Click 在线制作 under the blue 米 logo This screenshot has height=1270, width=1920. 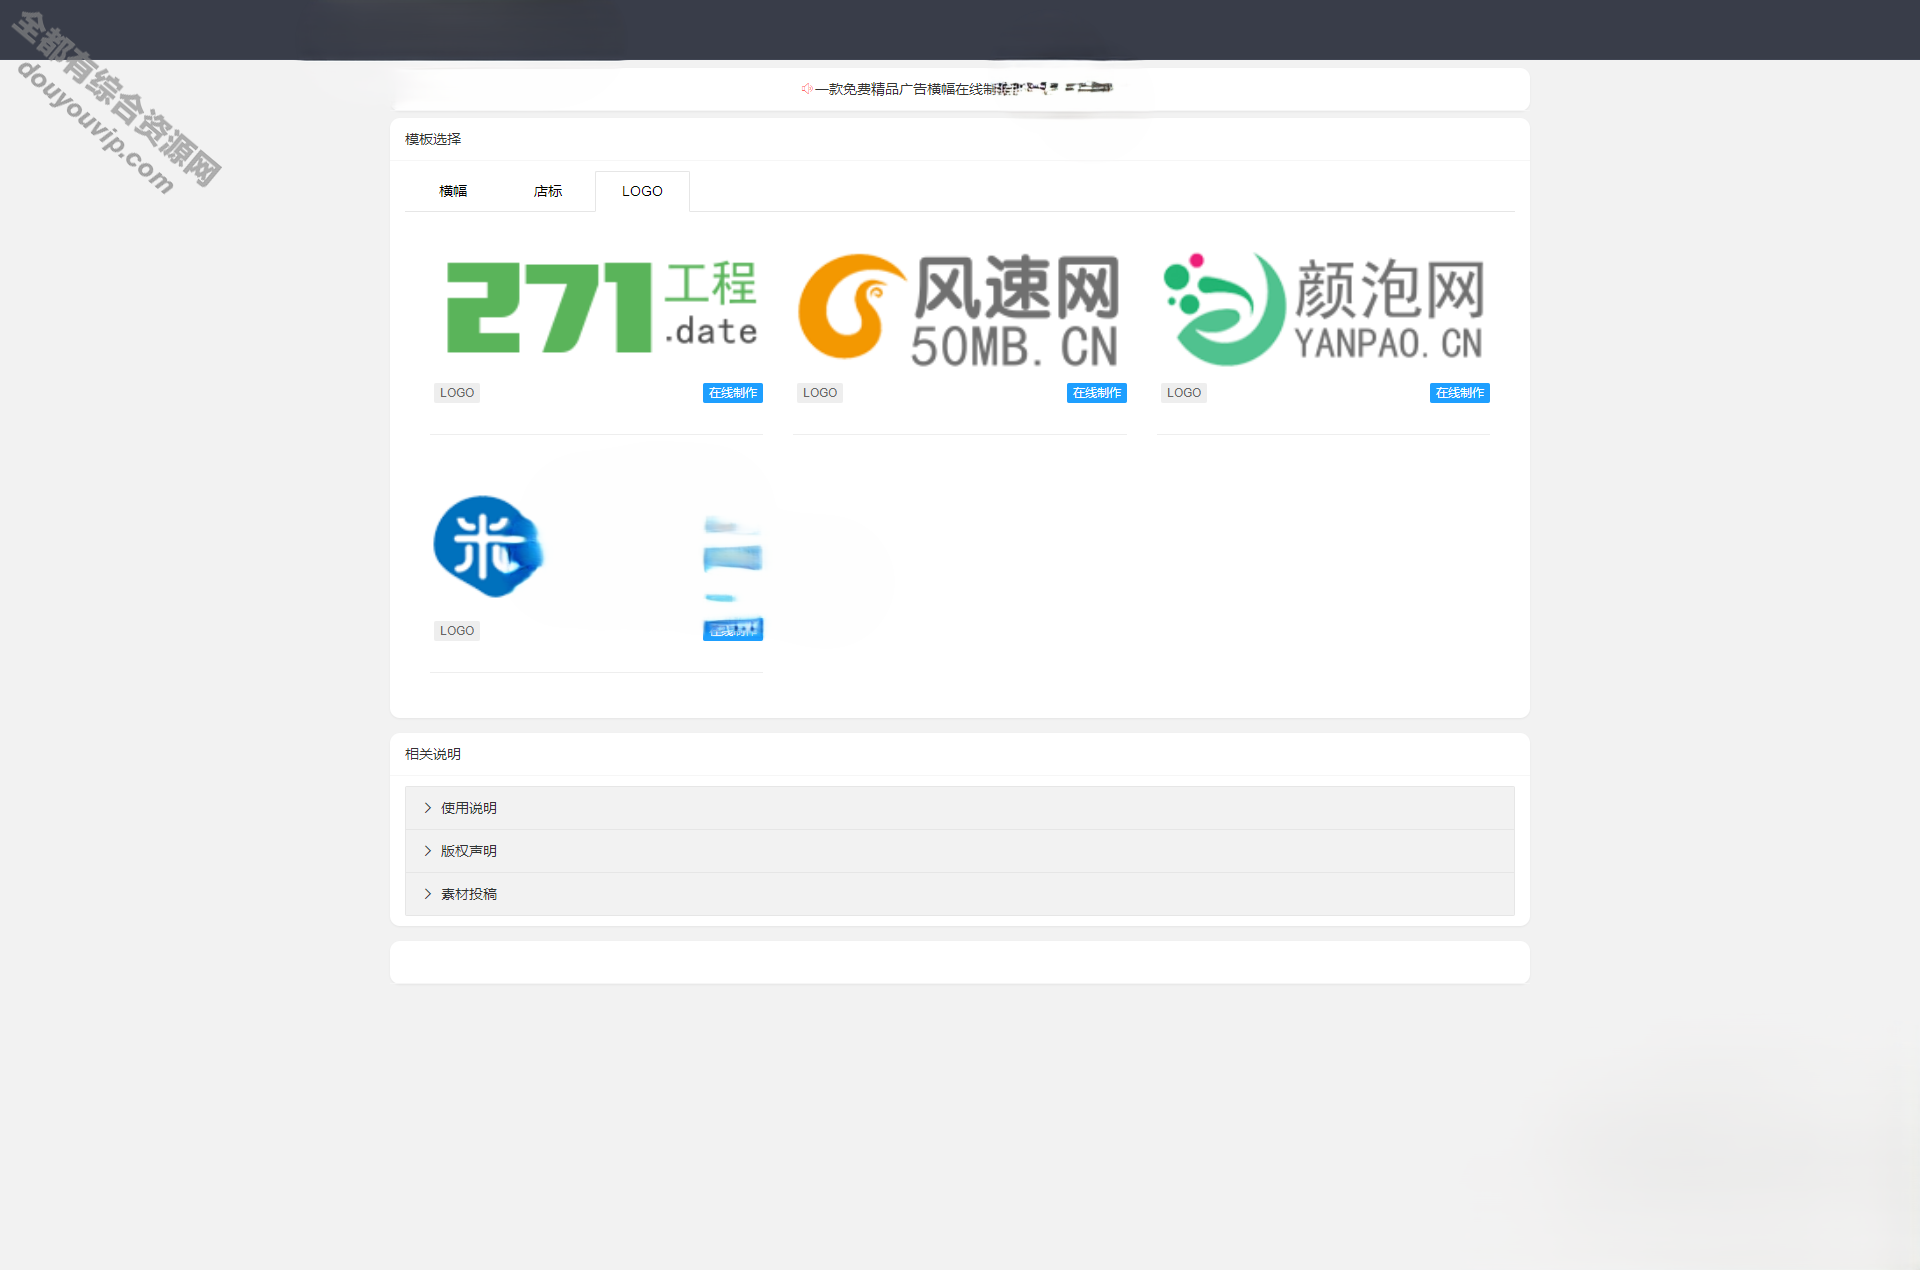click(x=733, y=630)
